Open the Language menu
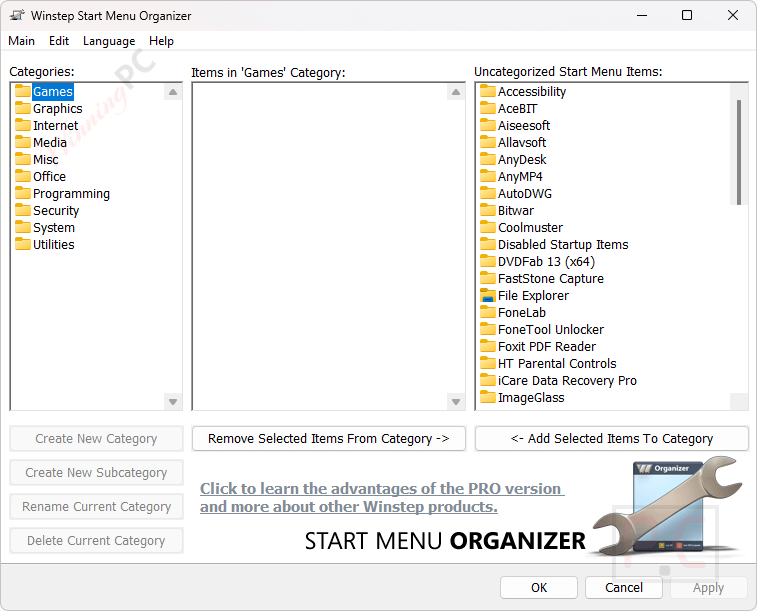 109,41
